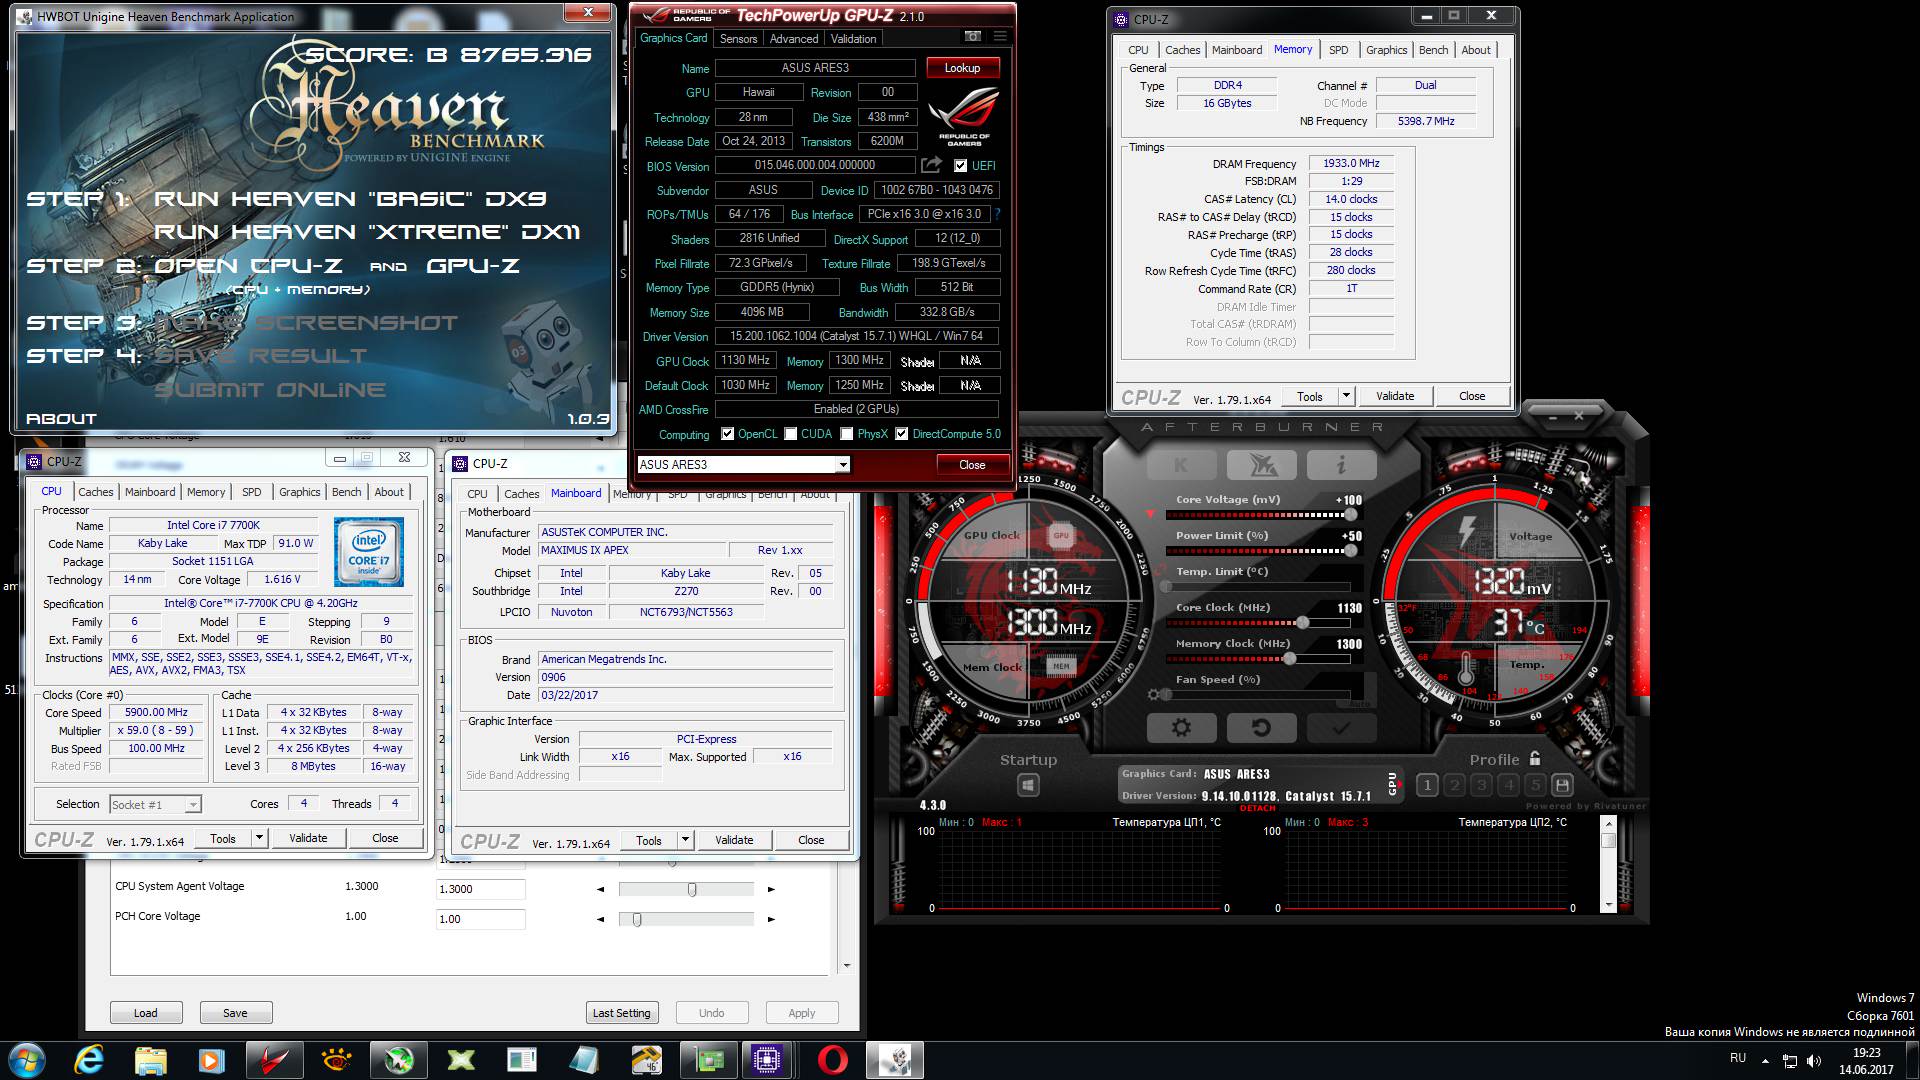Click CPU System Agent Voltage input field
Viewport: 1920px width, 1080px height.
pos(480,889)
